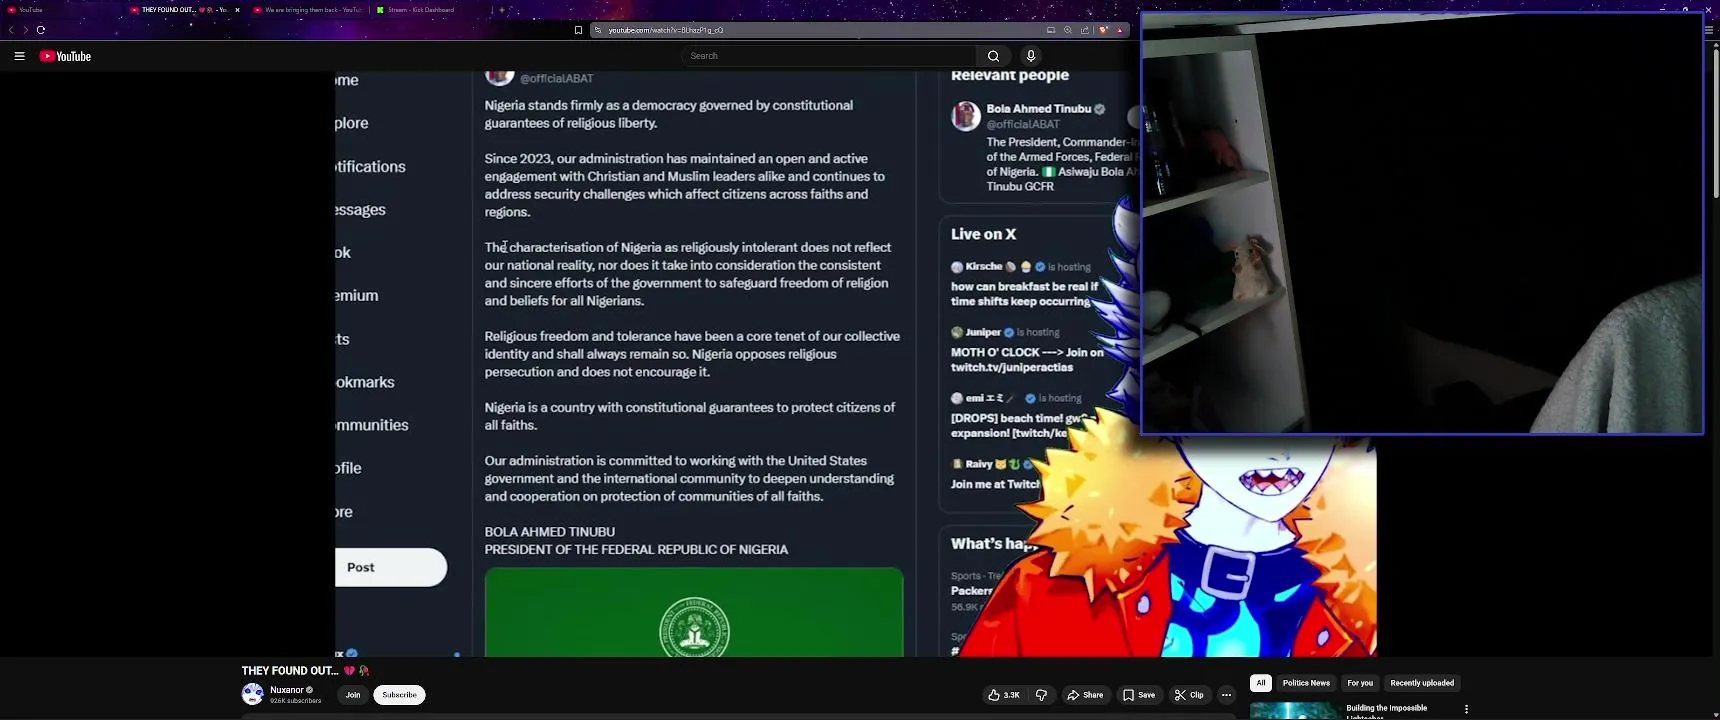Switch to We are bringing them back tab
The height and width of the screenshot is (720, 1720).
(308, 10)
